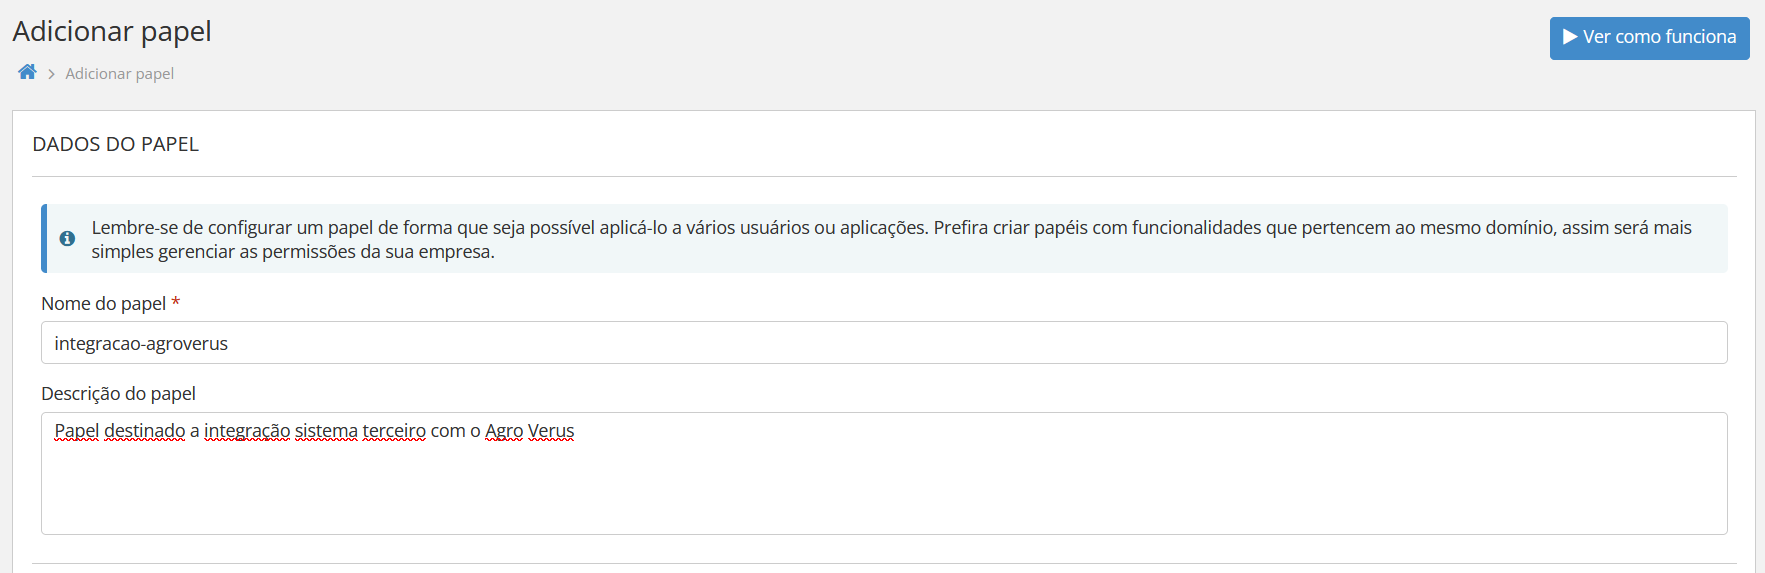Screen dimensions: 1765x573
Task: Click the 'Adicionar papel' page title
Action: tap(112, 31)
